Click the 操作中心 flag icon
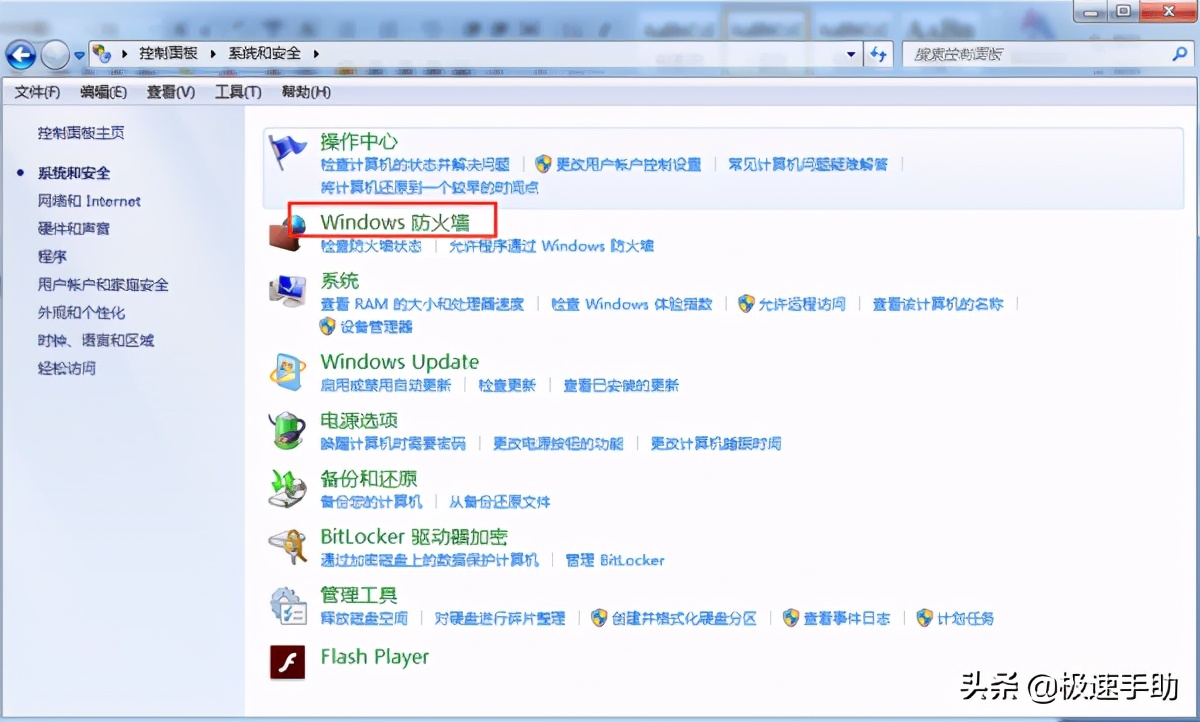 [288, 148]
